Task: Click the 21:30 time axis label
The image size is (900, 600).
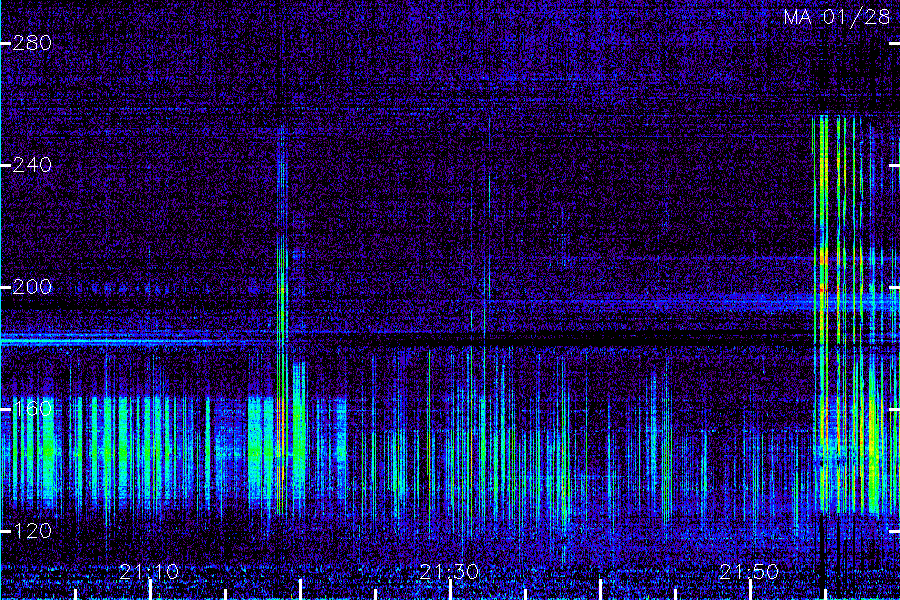Action: (x=449, y=572)
